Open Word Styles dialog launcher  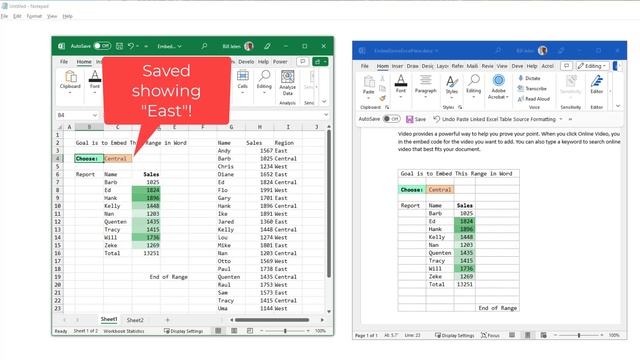pos(460,107)
